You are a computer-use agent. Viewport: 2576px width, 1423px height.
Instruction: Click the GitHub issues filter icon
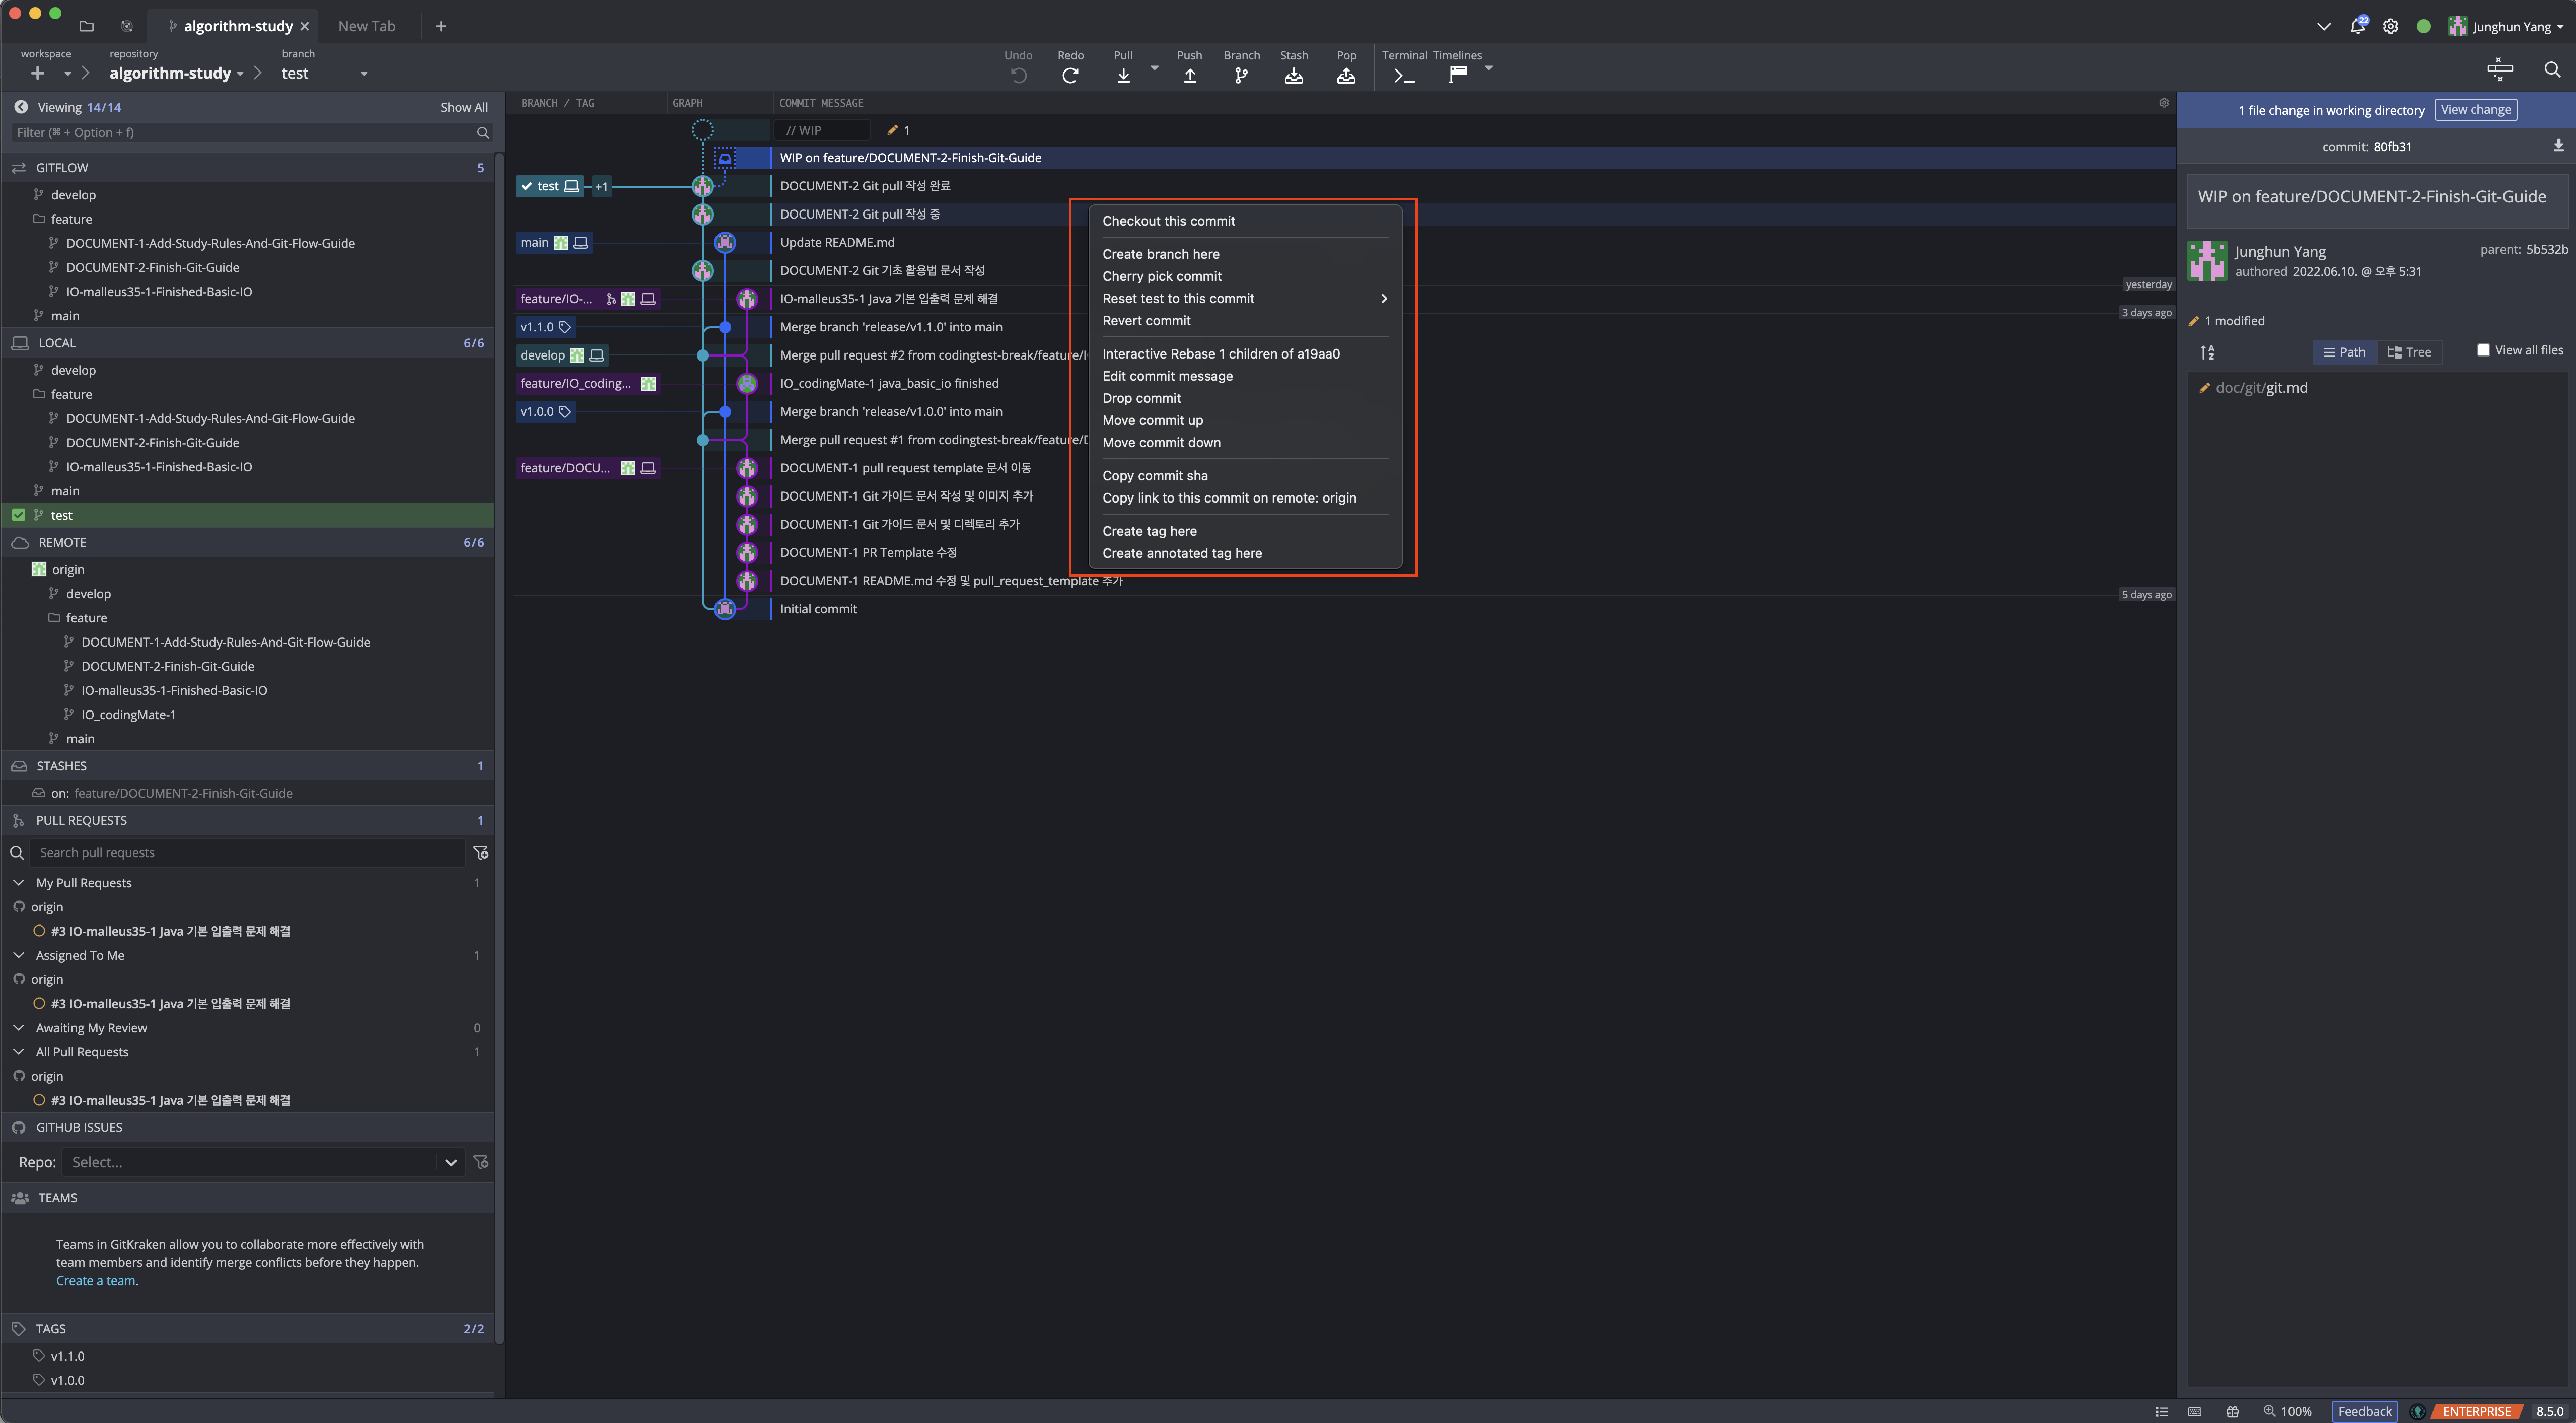click(x=481, y=1161)
